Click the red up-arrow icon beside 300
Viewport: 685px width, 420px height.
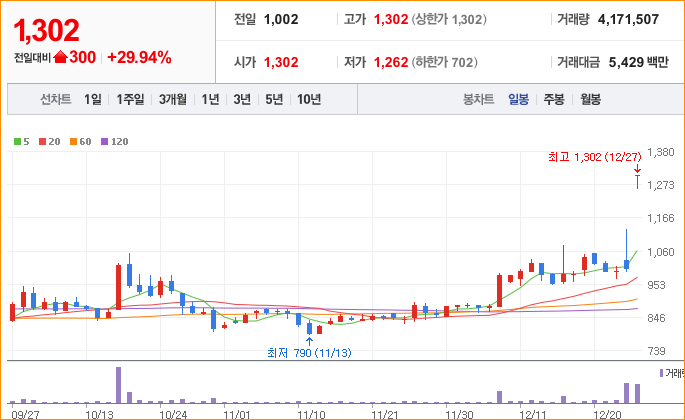60,57
